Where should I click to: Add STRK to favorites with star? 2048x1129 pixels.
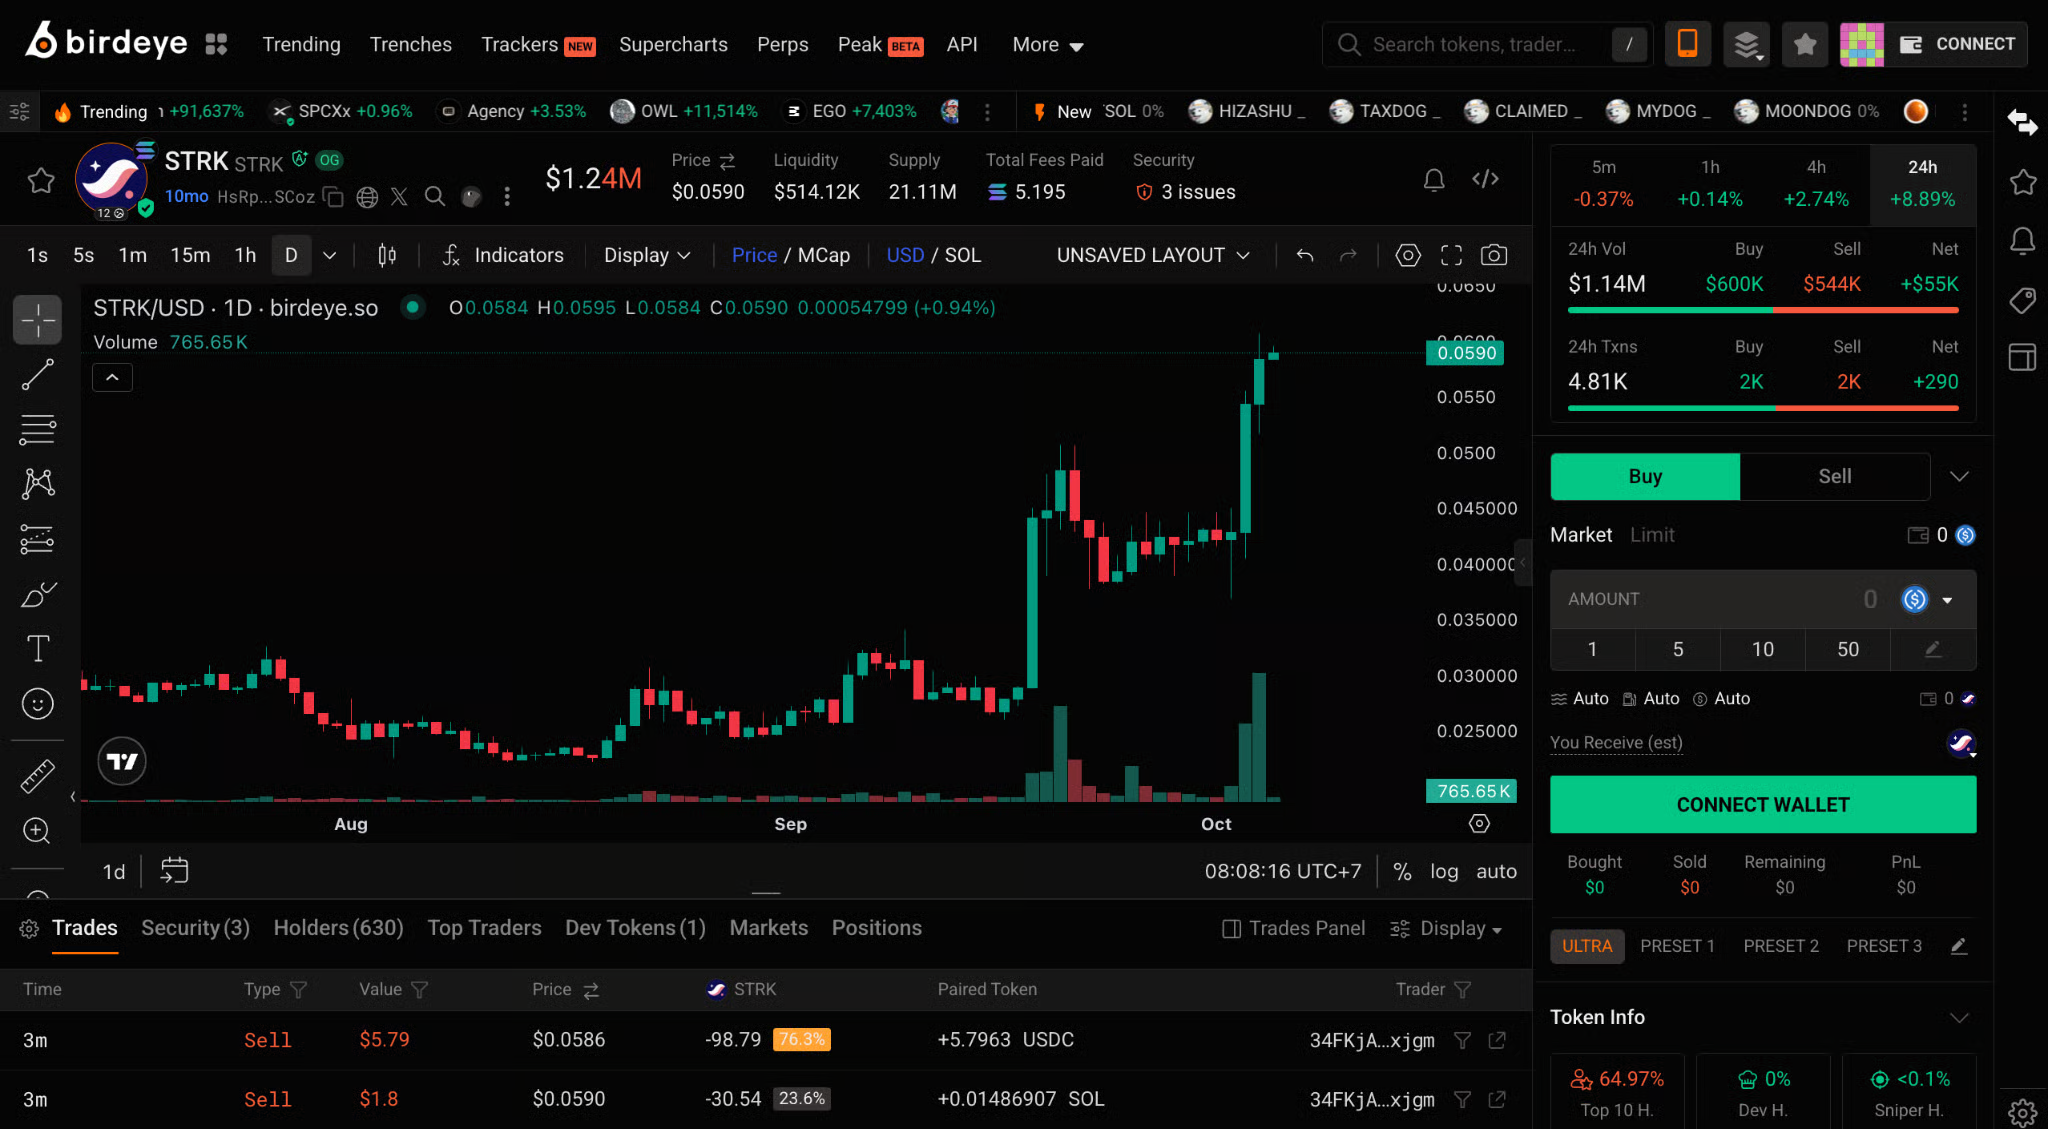41,180
